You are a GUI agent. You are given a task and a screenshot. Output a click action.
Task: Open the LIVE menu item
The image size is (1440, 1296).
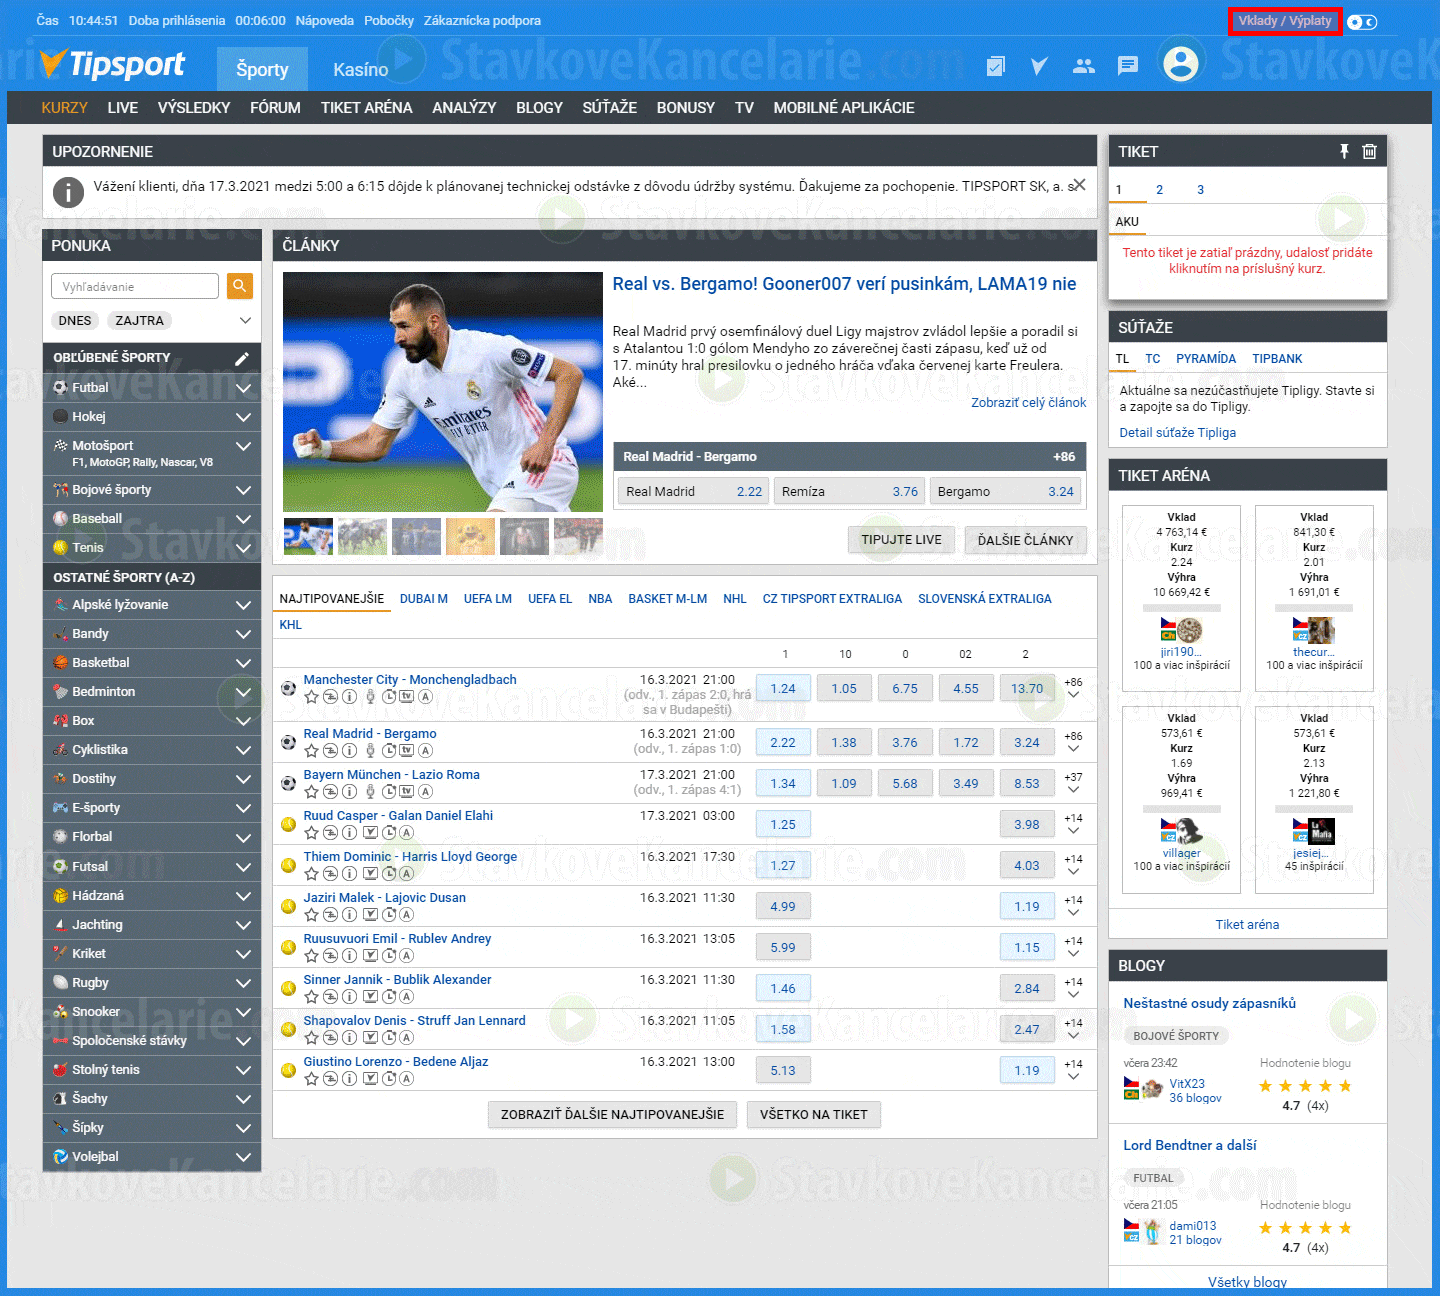pyautogui.click(x=123, y=108)
